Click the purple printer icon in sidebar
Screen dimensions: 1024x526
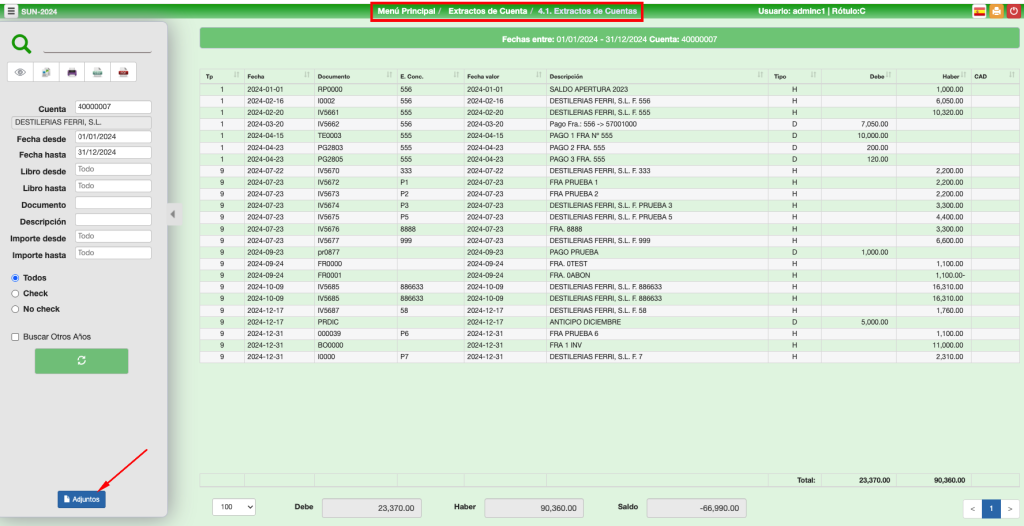pyautogui.click(x=71, y=72)
